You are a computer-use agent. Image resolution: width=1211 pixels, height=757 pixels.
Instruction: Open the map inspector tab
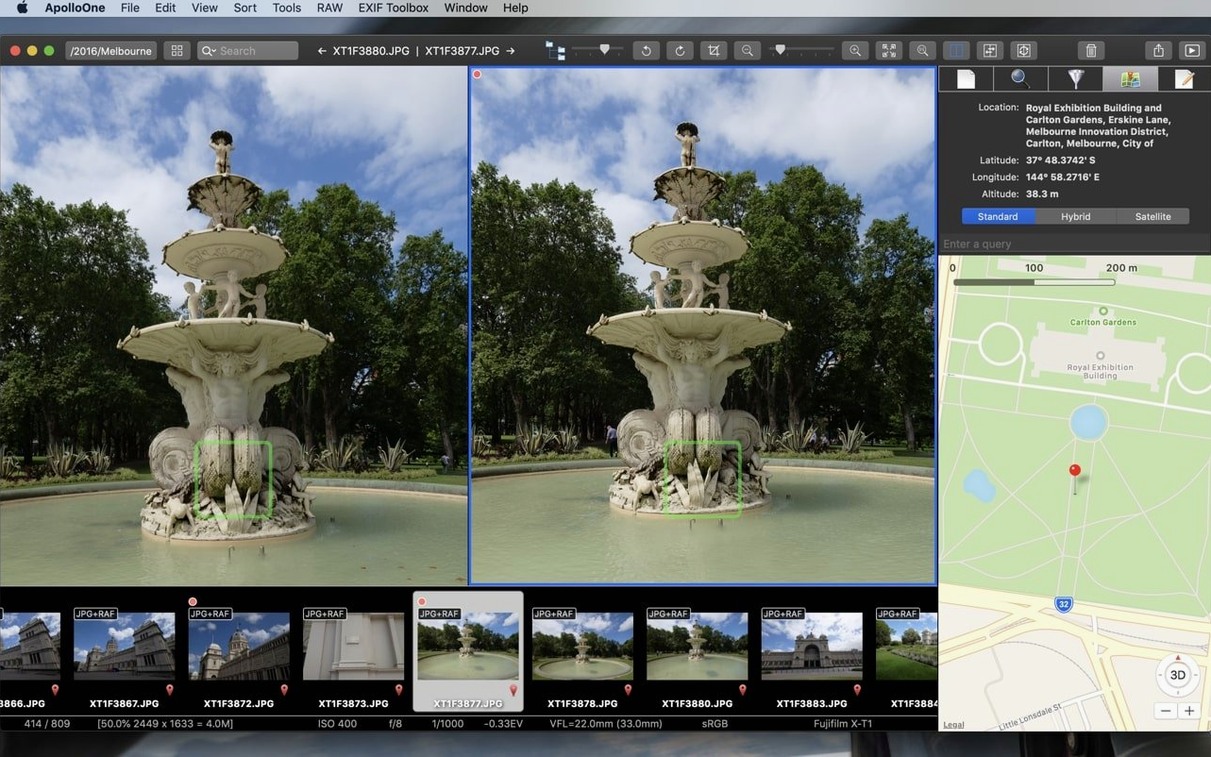click(1130, 79)
